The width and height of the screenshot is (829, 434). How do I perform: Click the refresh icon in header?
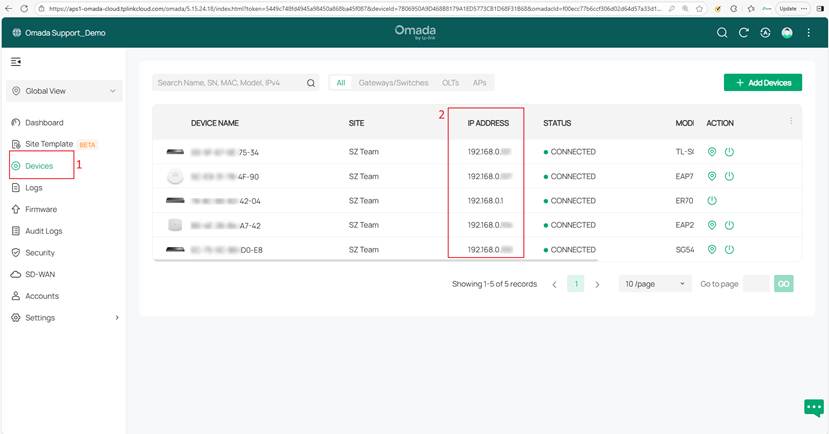click(744, 32)
